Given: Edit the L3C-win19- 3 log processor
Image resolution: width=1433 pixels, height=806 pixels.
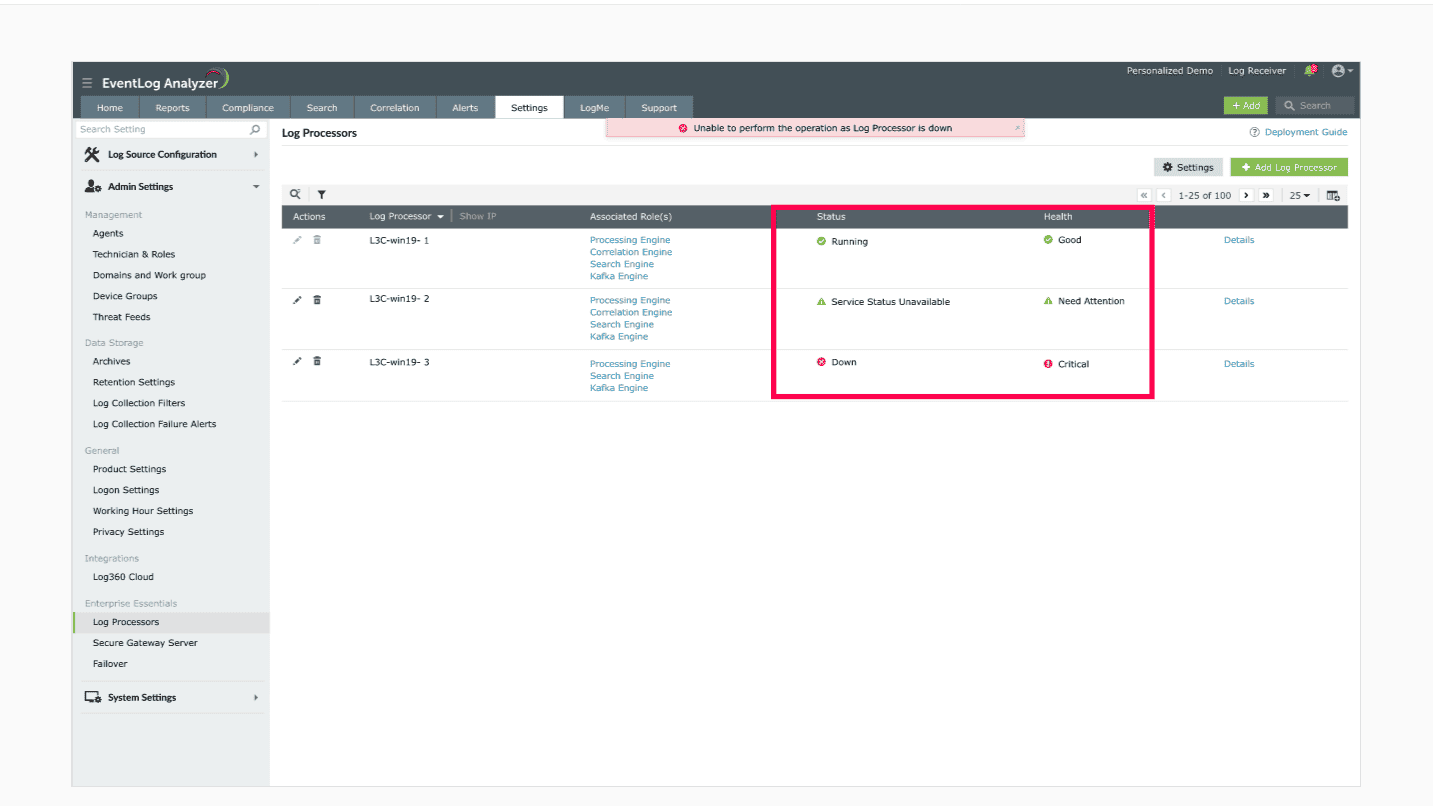Looking at the screenshot, I should pos(297,361).
